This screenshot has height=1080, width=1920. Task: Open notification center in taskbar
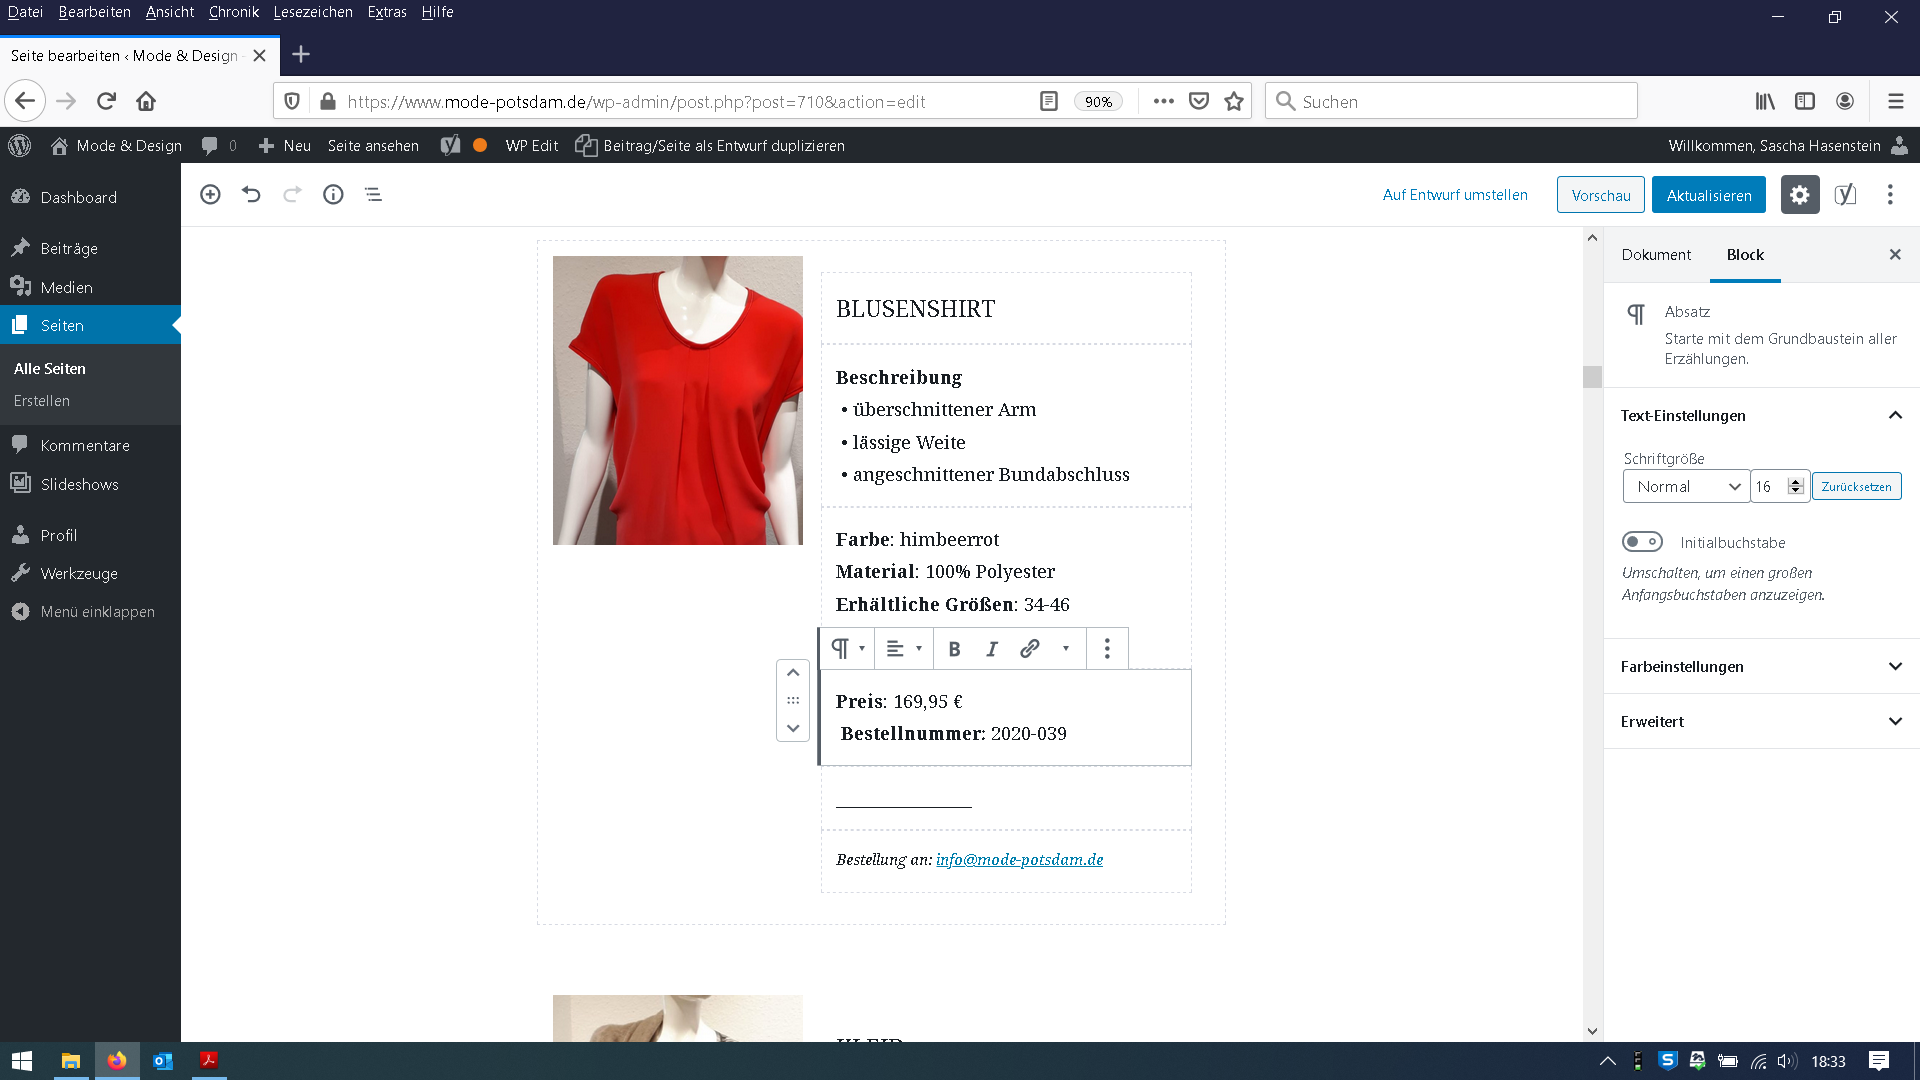1879,1061
